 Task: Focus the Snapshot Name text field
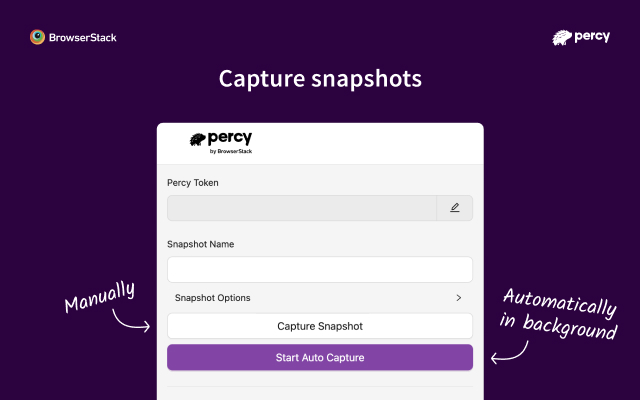(319, 270)
